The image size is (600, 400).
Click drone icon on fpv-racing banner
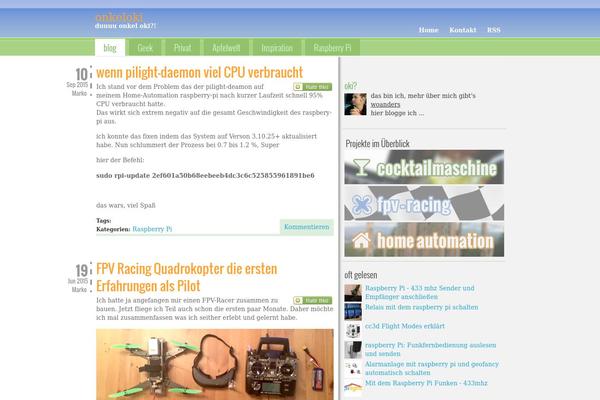click(x=361, y=204)
